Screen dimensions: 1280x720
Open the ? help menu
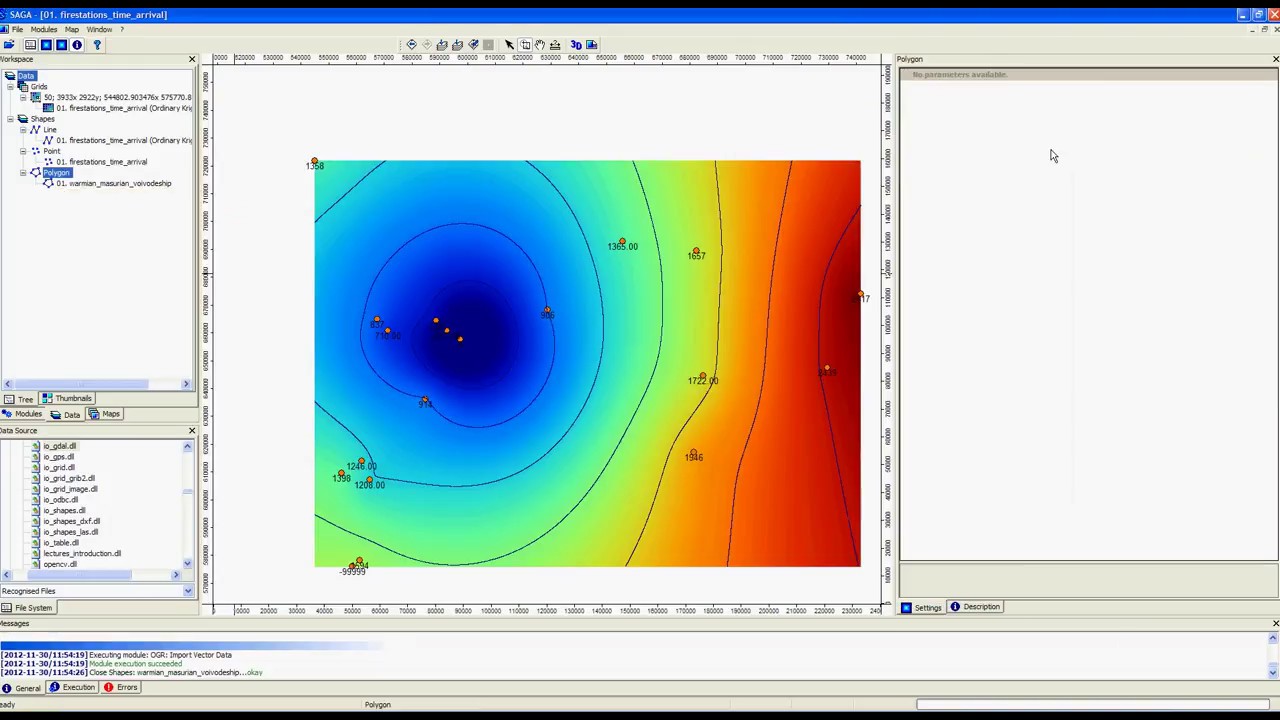[122, 29]
